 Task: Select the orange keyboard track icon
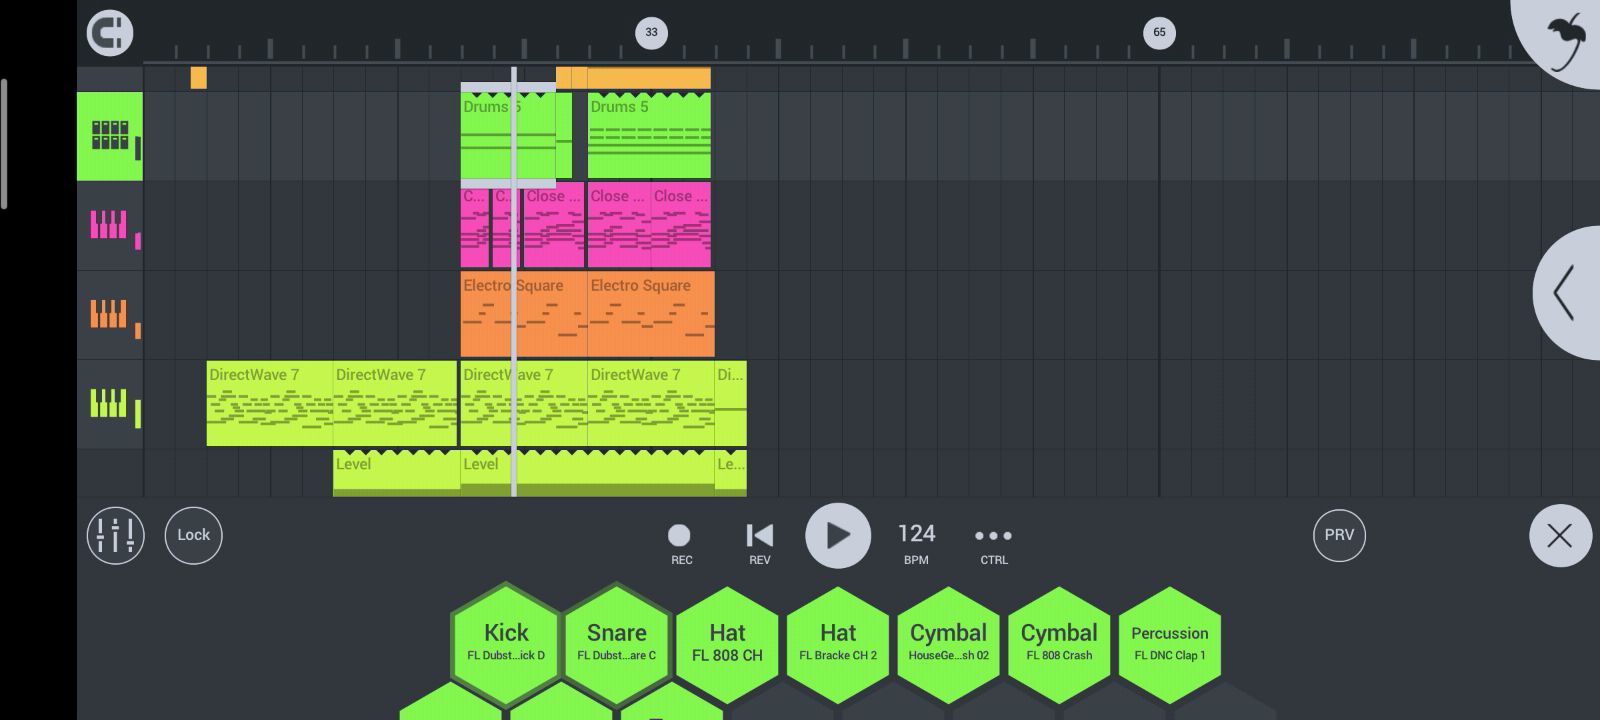tap(110, 315)
